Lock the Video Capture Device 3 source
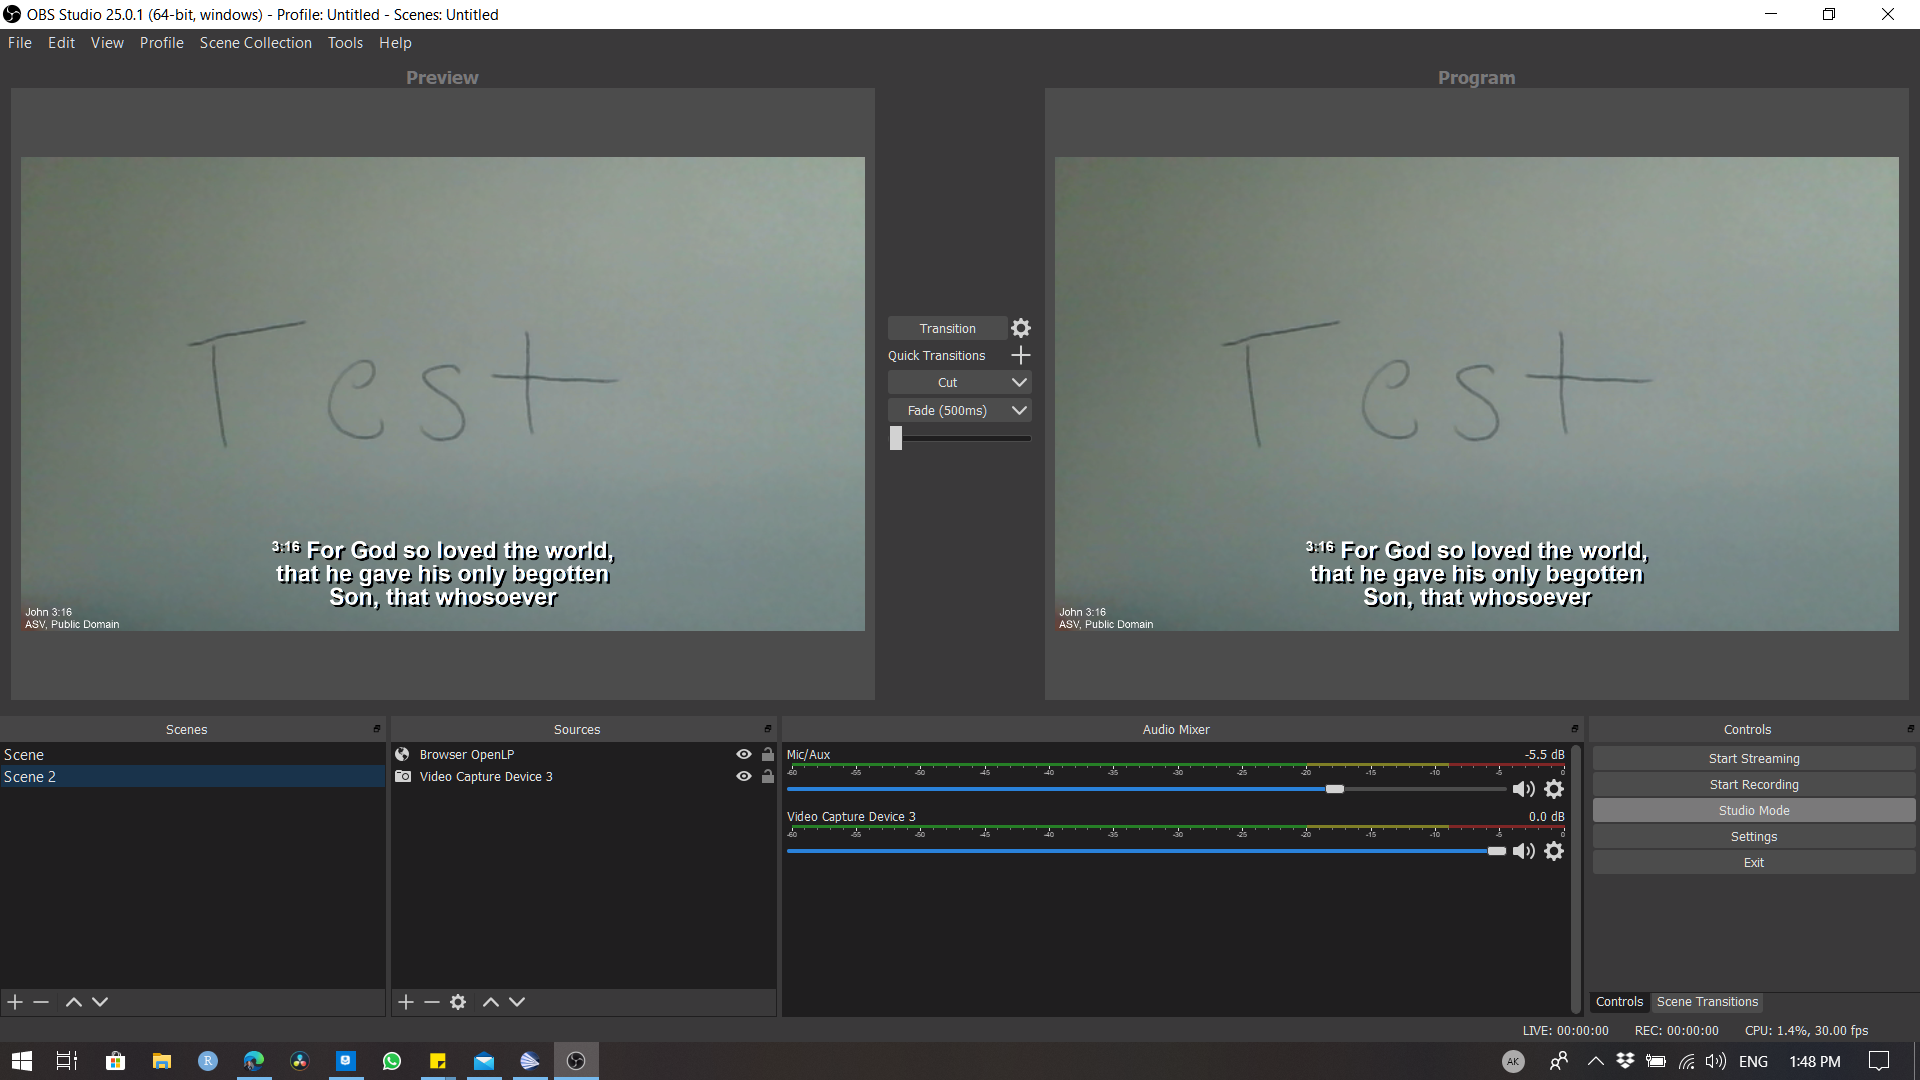The height and width of the screenshot is (1080, 1920). pyautogui.click(x=767, y=776)
